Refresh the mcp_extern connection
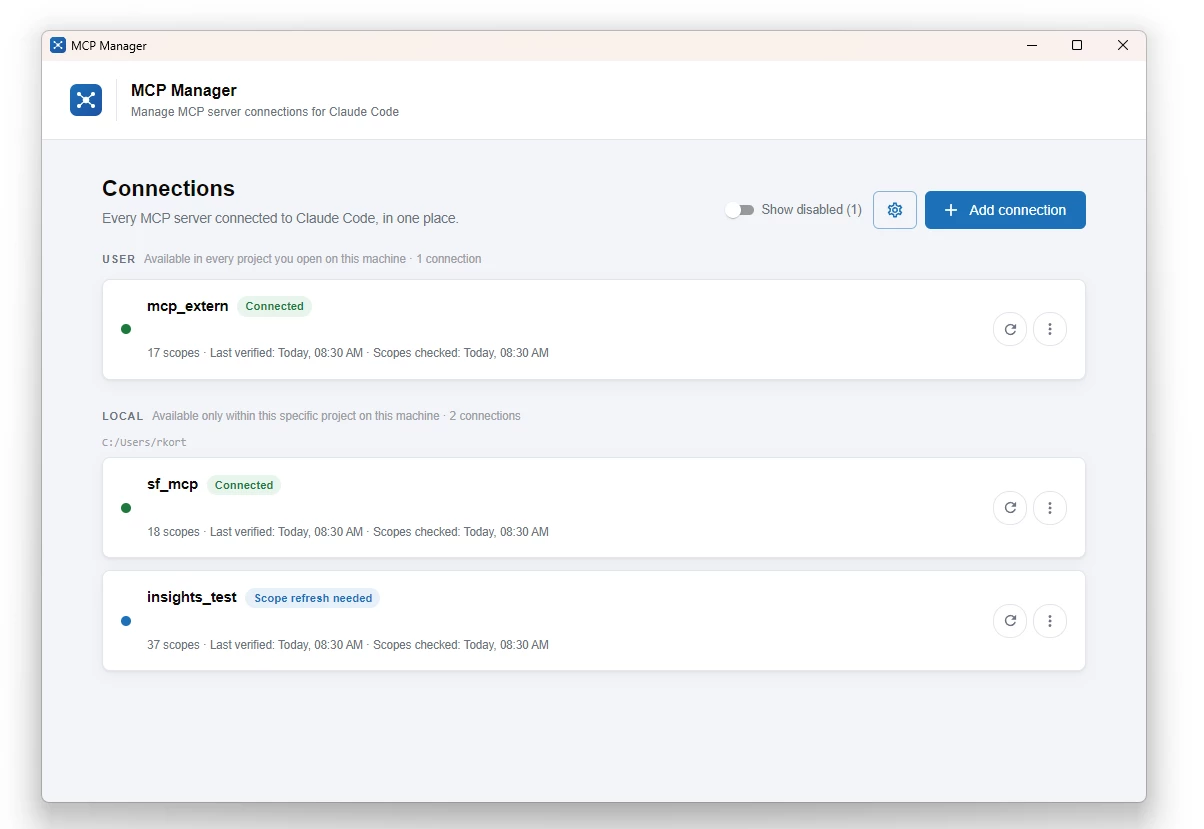 pos(1010,329)
